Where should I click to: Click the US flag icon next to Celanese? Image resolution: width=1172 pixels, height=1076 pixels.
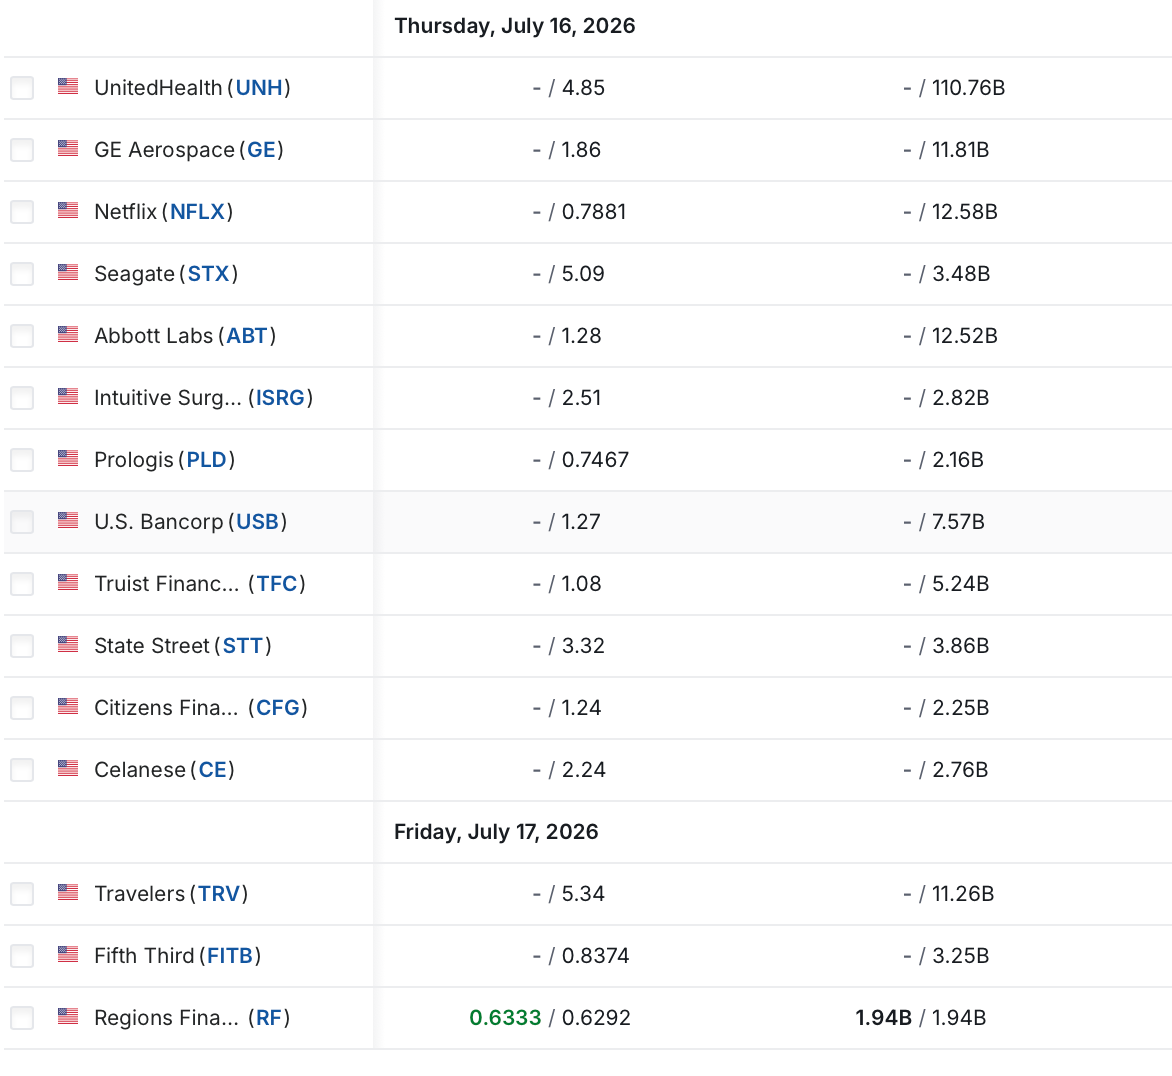(68, 768)
